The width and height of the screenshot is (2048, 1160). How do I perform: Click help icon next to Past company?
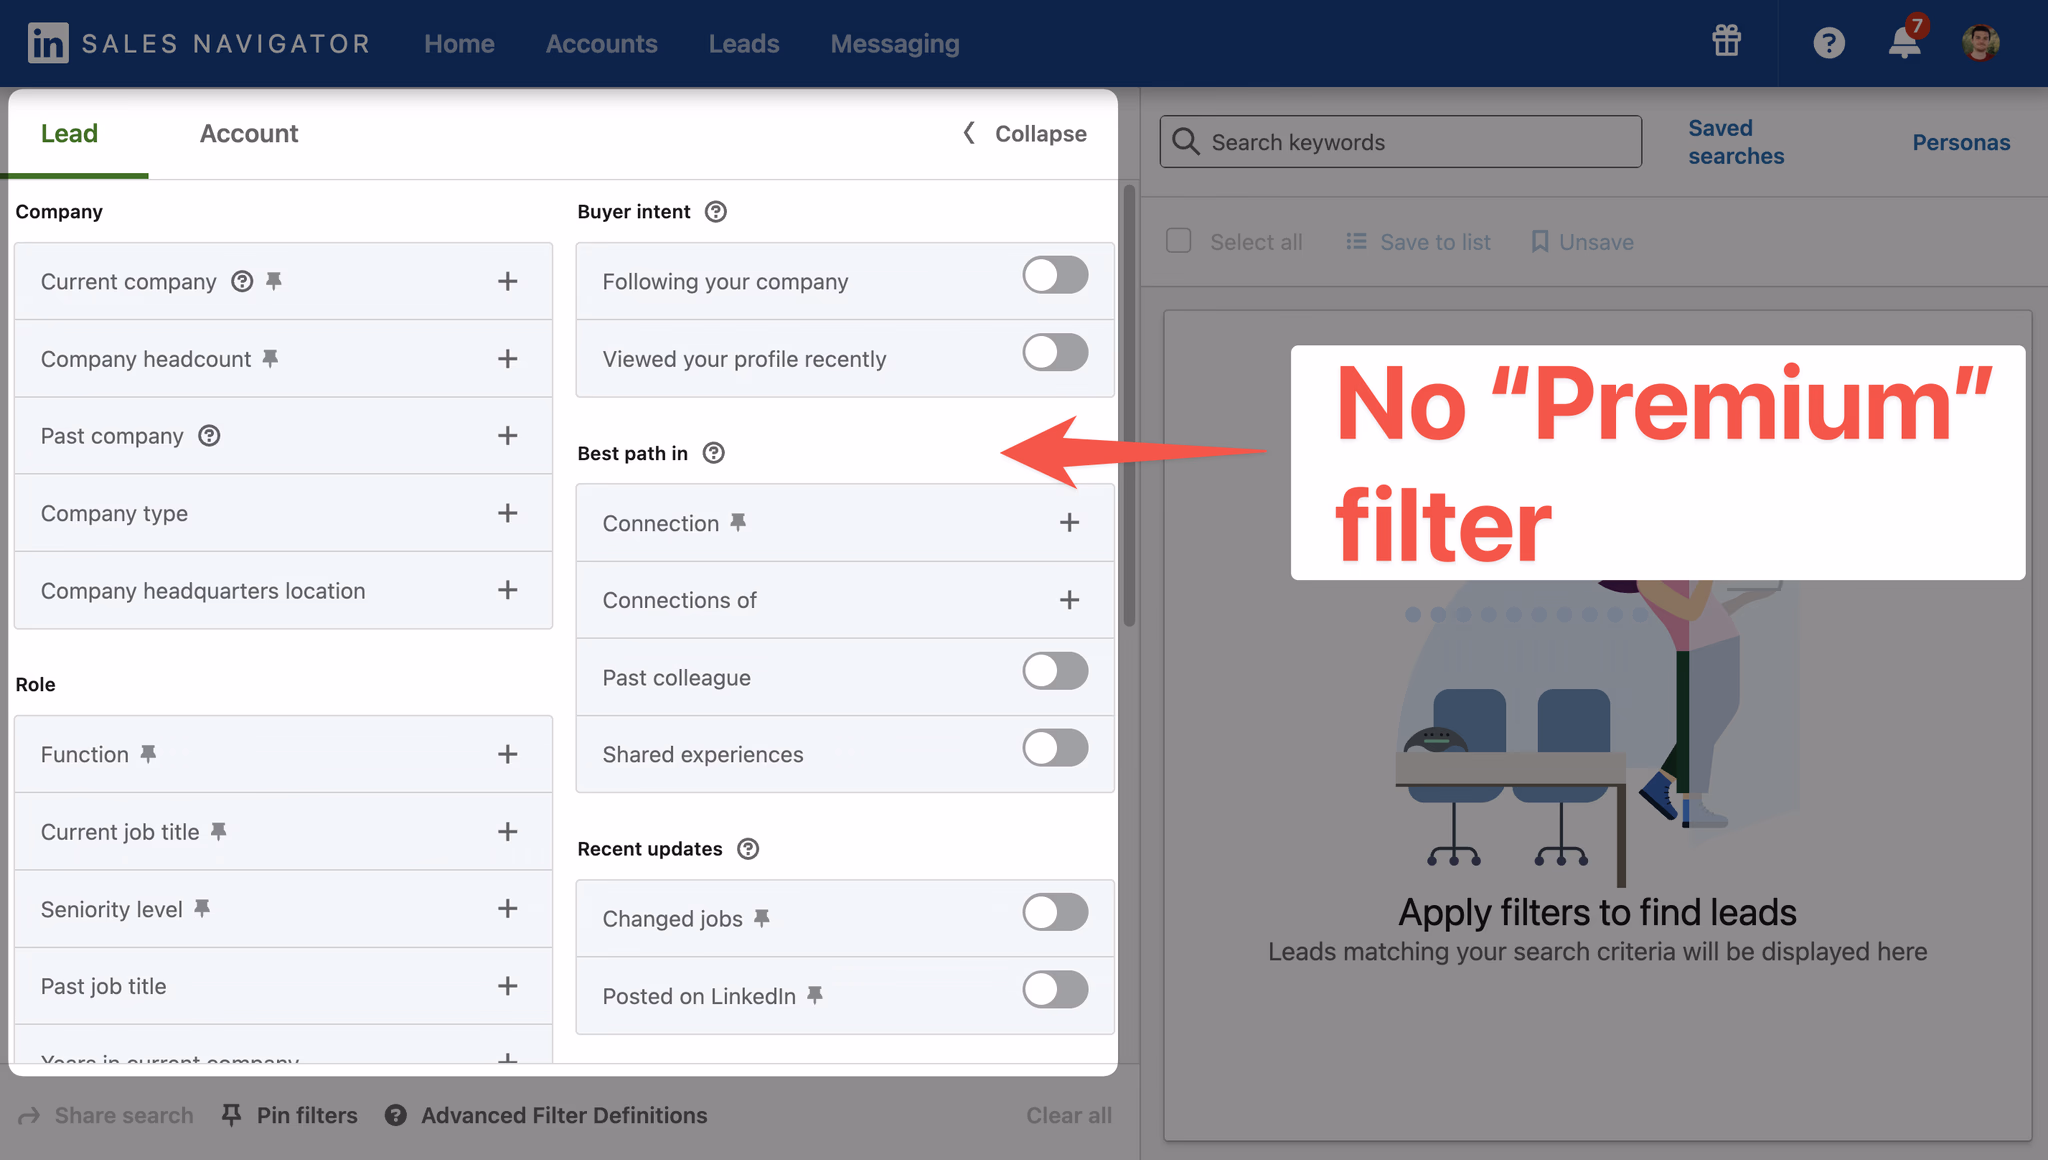[x=209, y=435]
